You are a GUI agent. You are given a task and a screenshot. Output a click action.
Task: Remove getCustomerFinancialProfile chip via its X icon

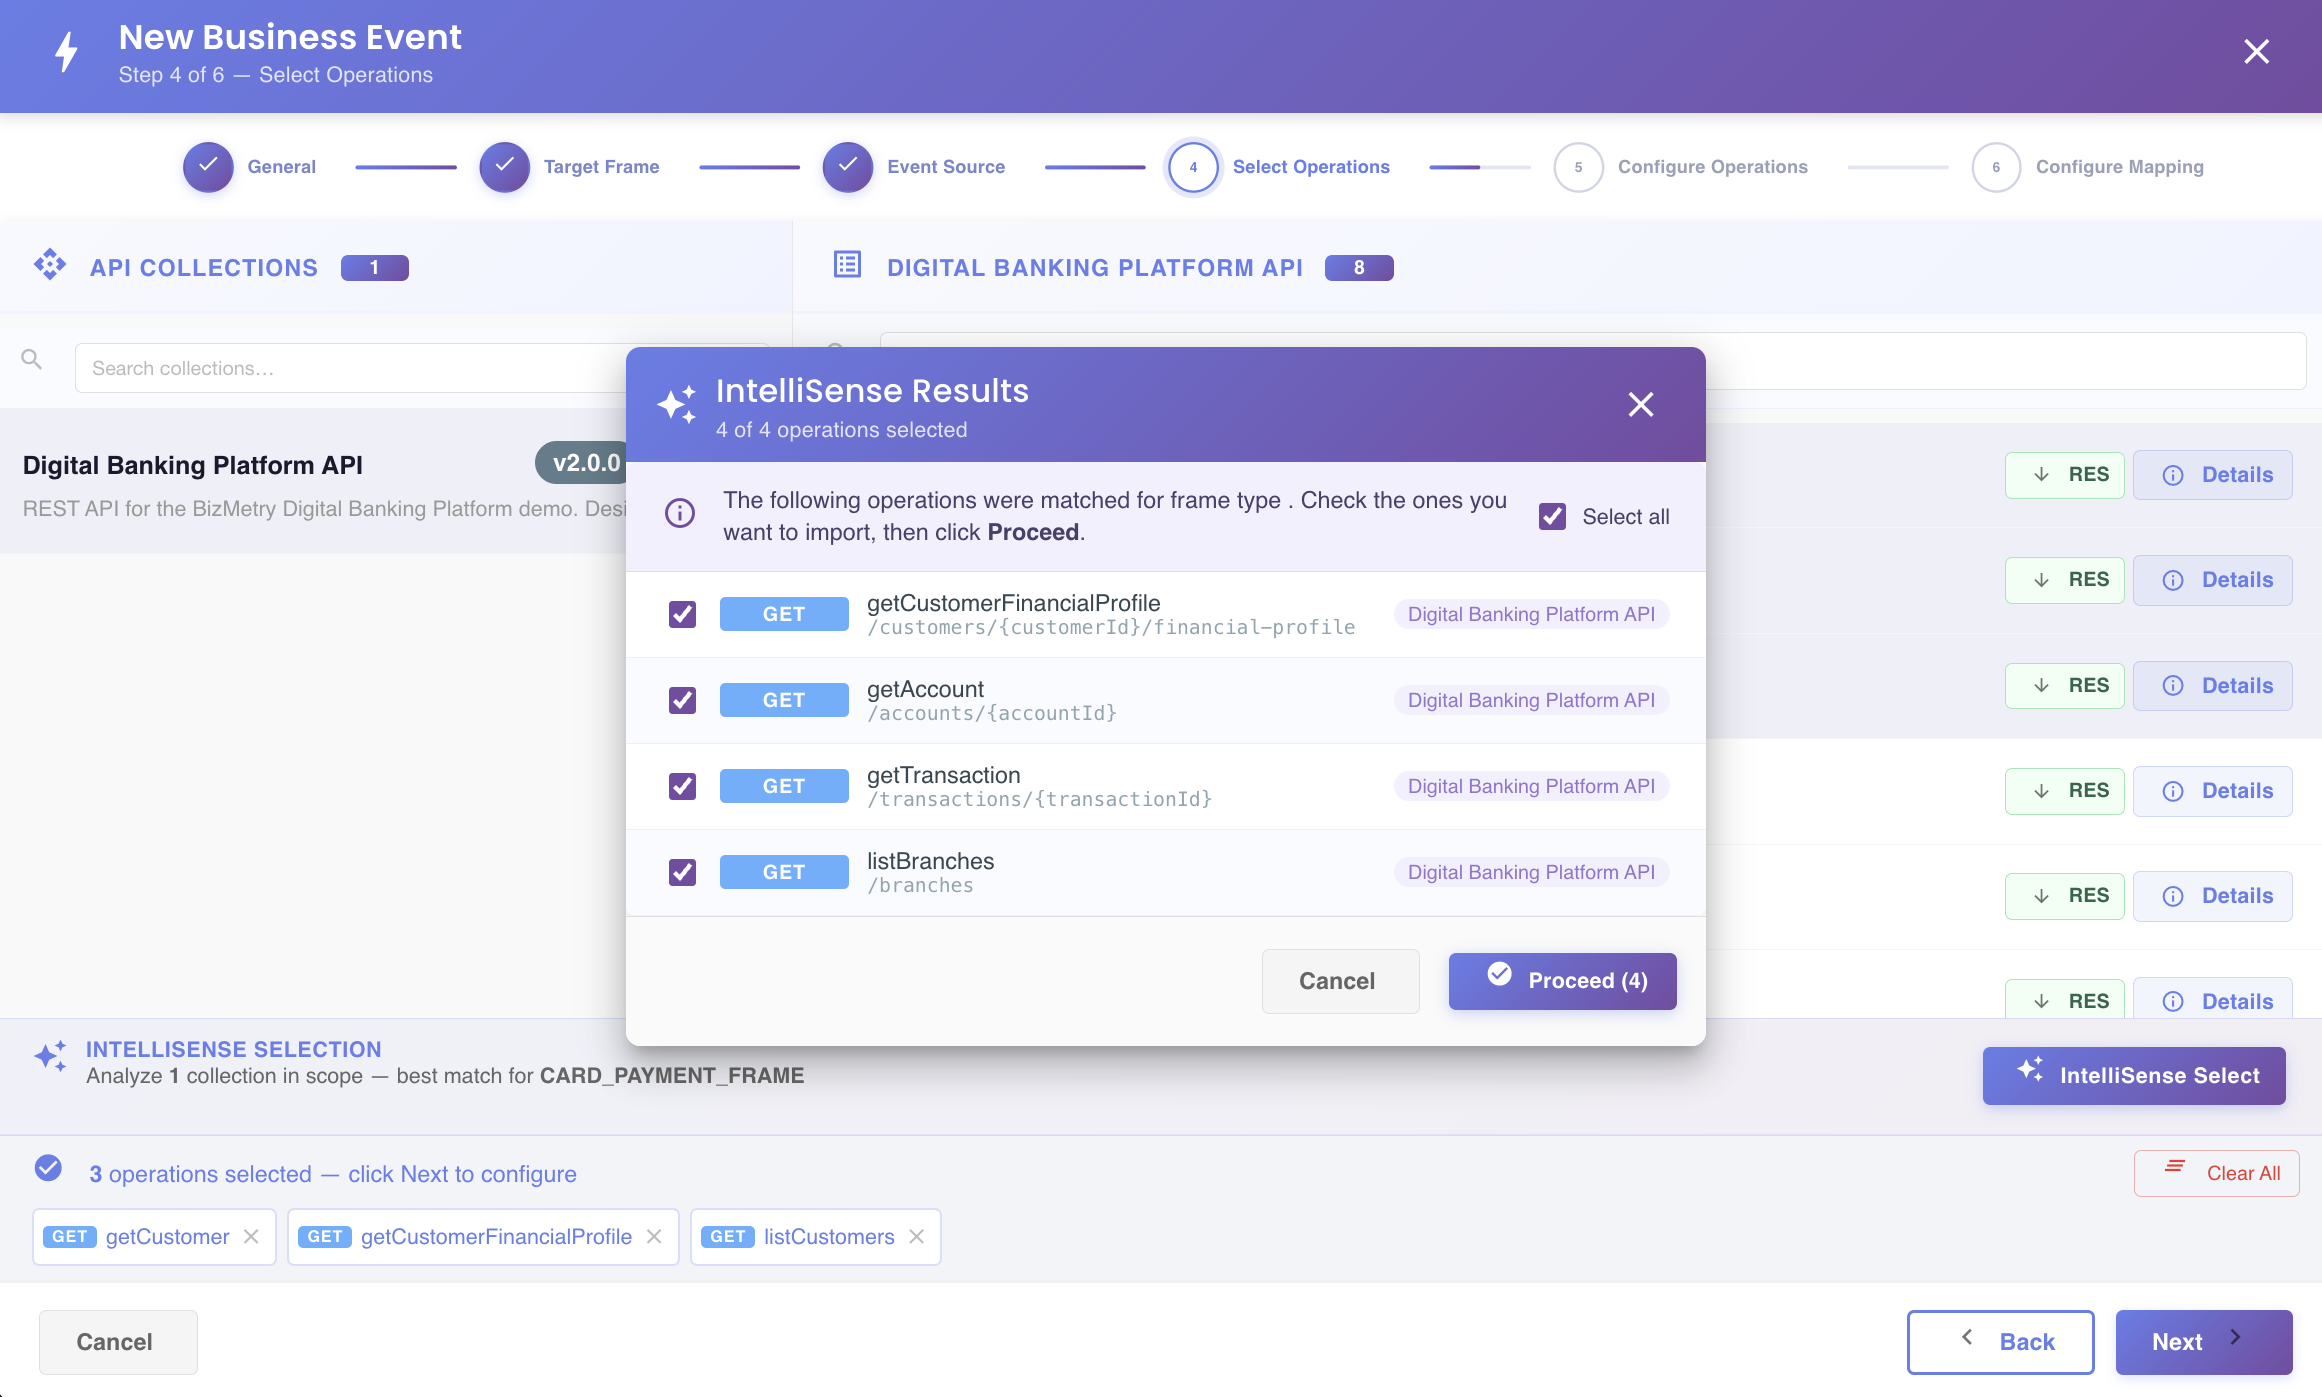(654, 1237)
